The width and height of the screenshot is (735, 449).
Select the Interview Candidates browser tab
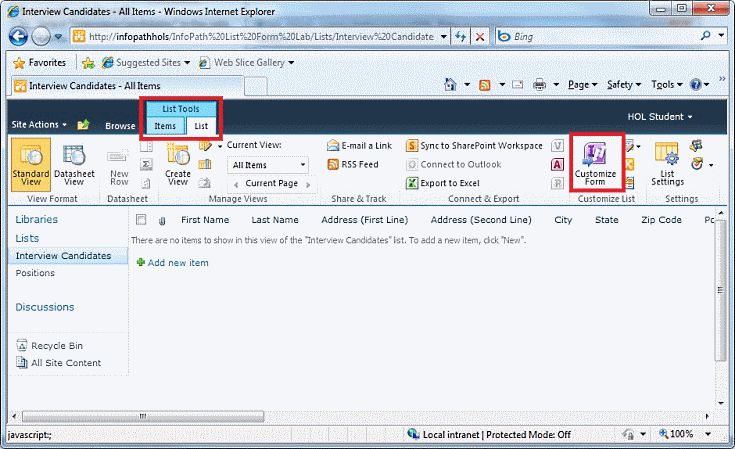(x=128, y=86)
